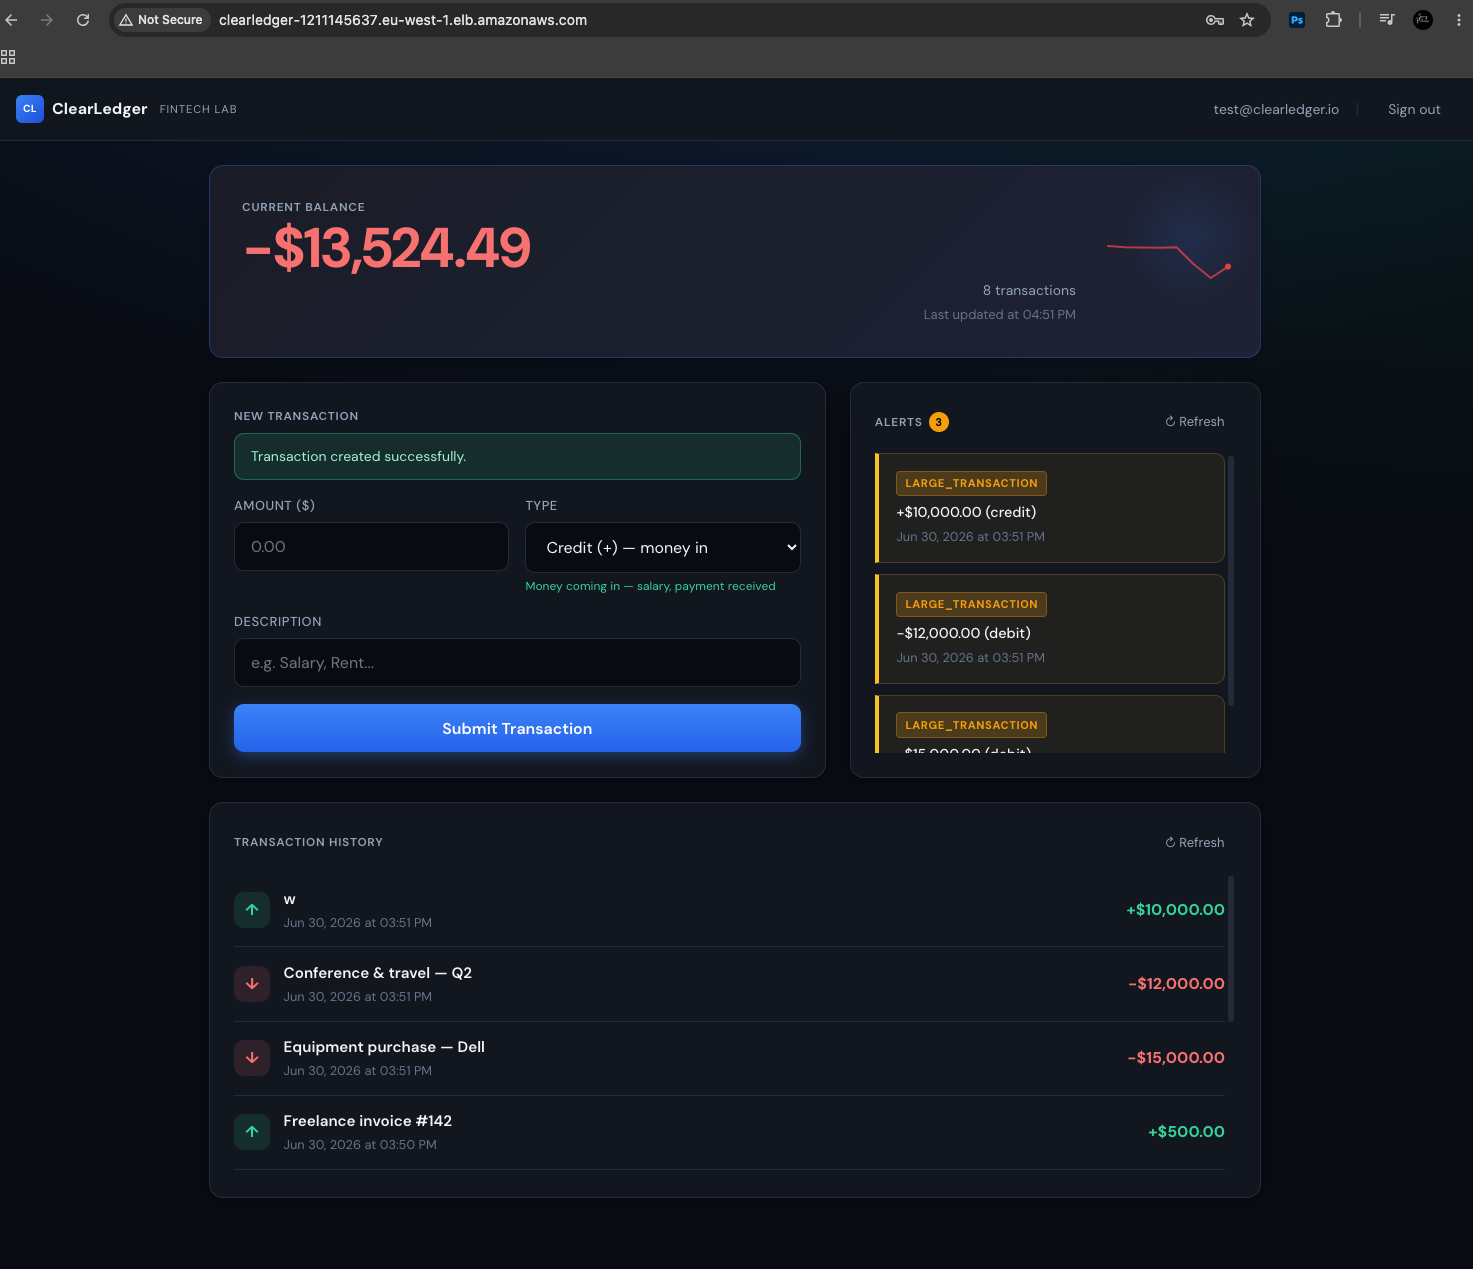Click the alert text '-$12,000.00 (debit)'
This screenshot has width=1473, height=1269.
click(963, 633)
